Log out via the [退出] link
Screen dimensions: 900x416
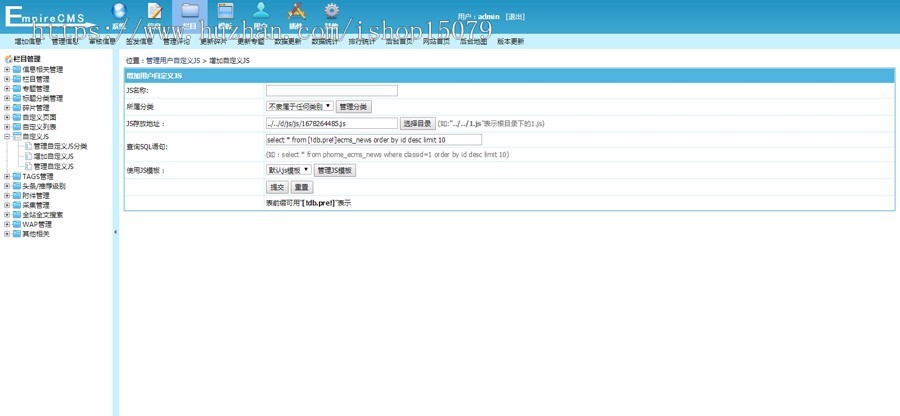click(515, 17)
